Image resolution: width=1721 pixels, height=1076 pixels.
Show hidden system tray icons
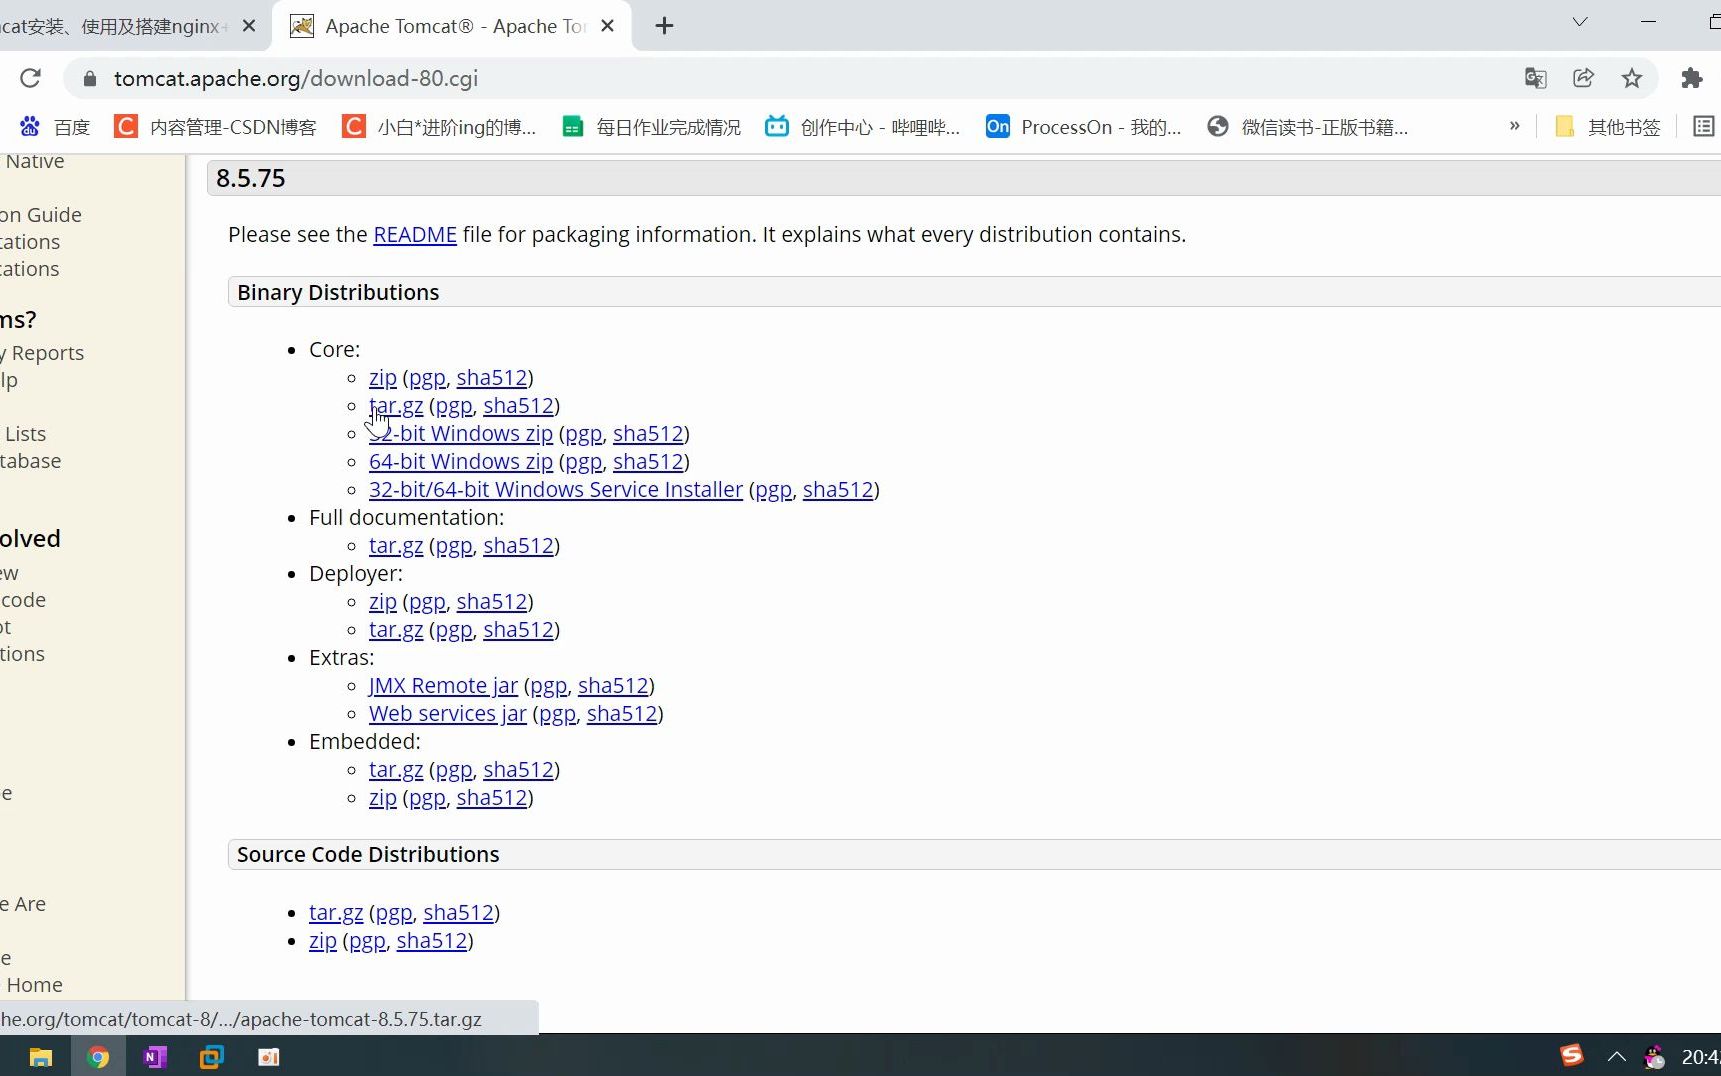[x=1616, y=1057]
